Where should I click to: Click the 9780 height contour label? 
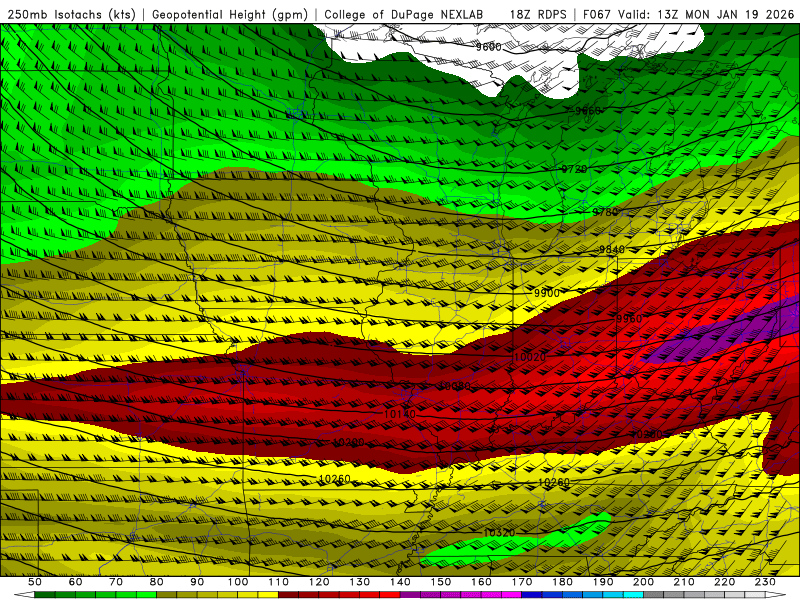point(605,212)
